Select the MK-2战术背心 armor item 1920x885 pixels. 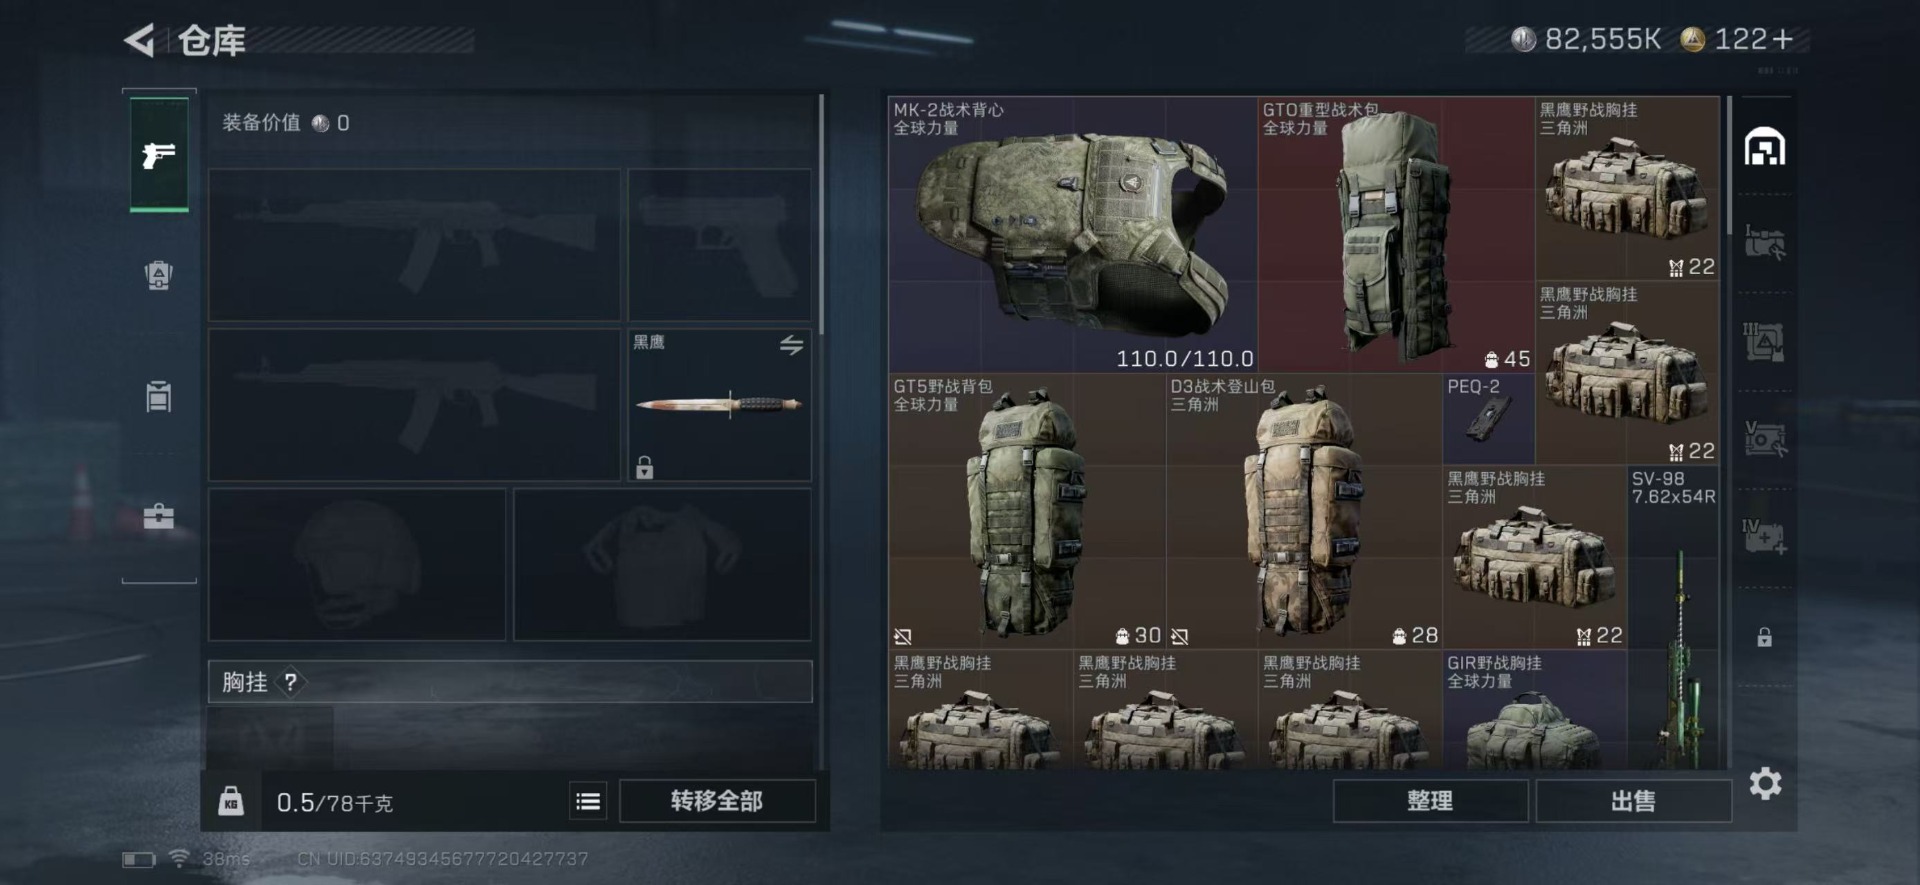[1072, 234]
